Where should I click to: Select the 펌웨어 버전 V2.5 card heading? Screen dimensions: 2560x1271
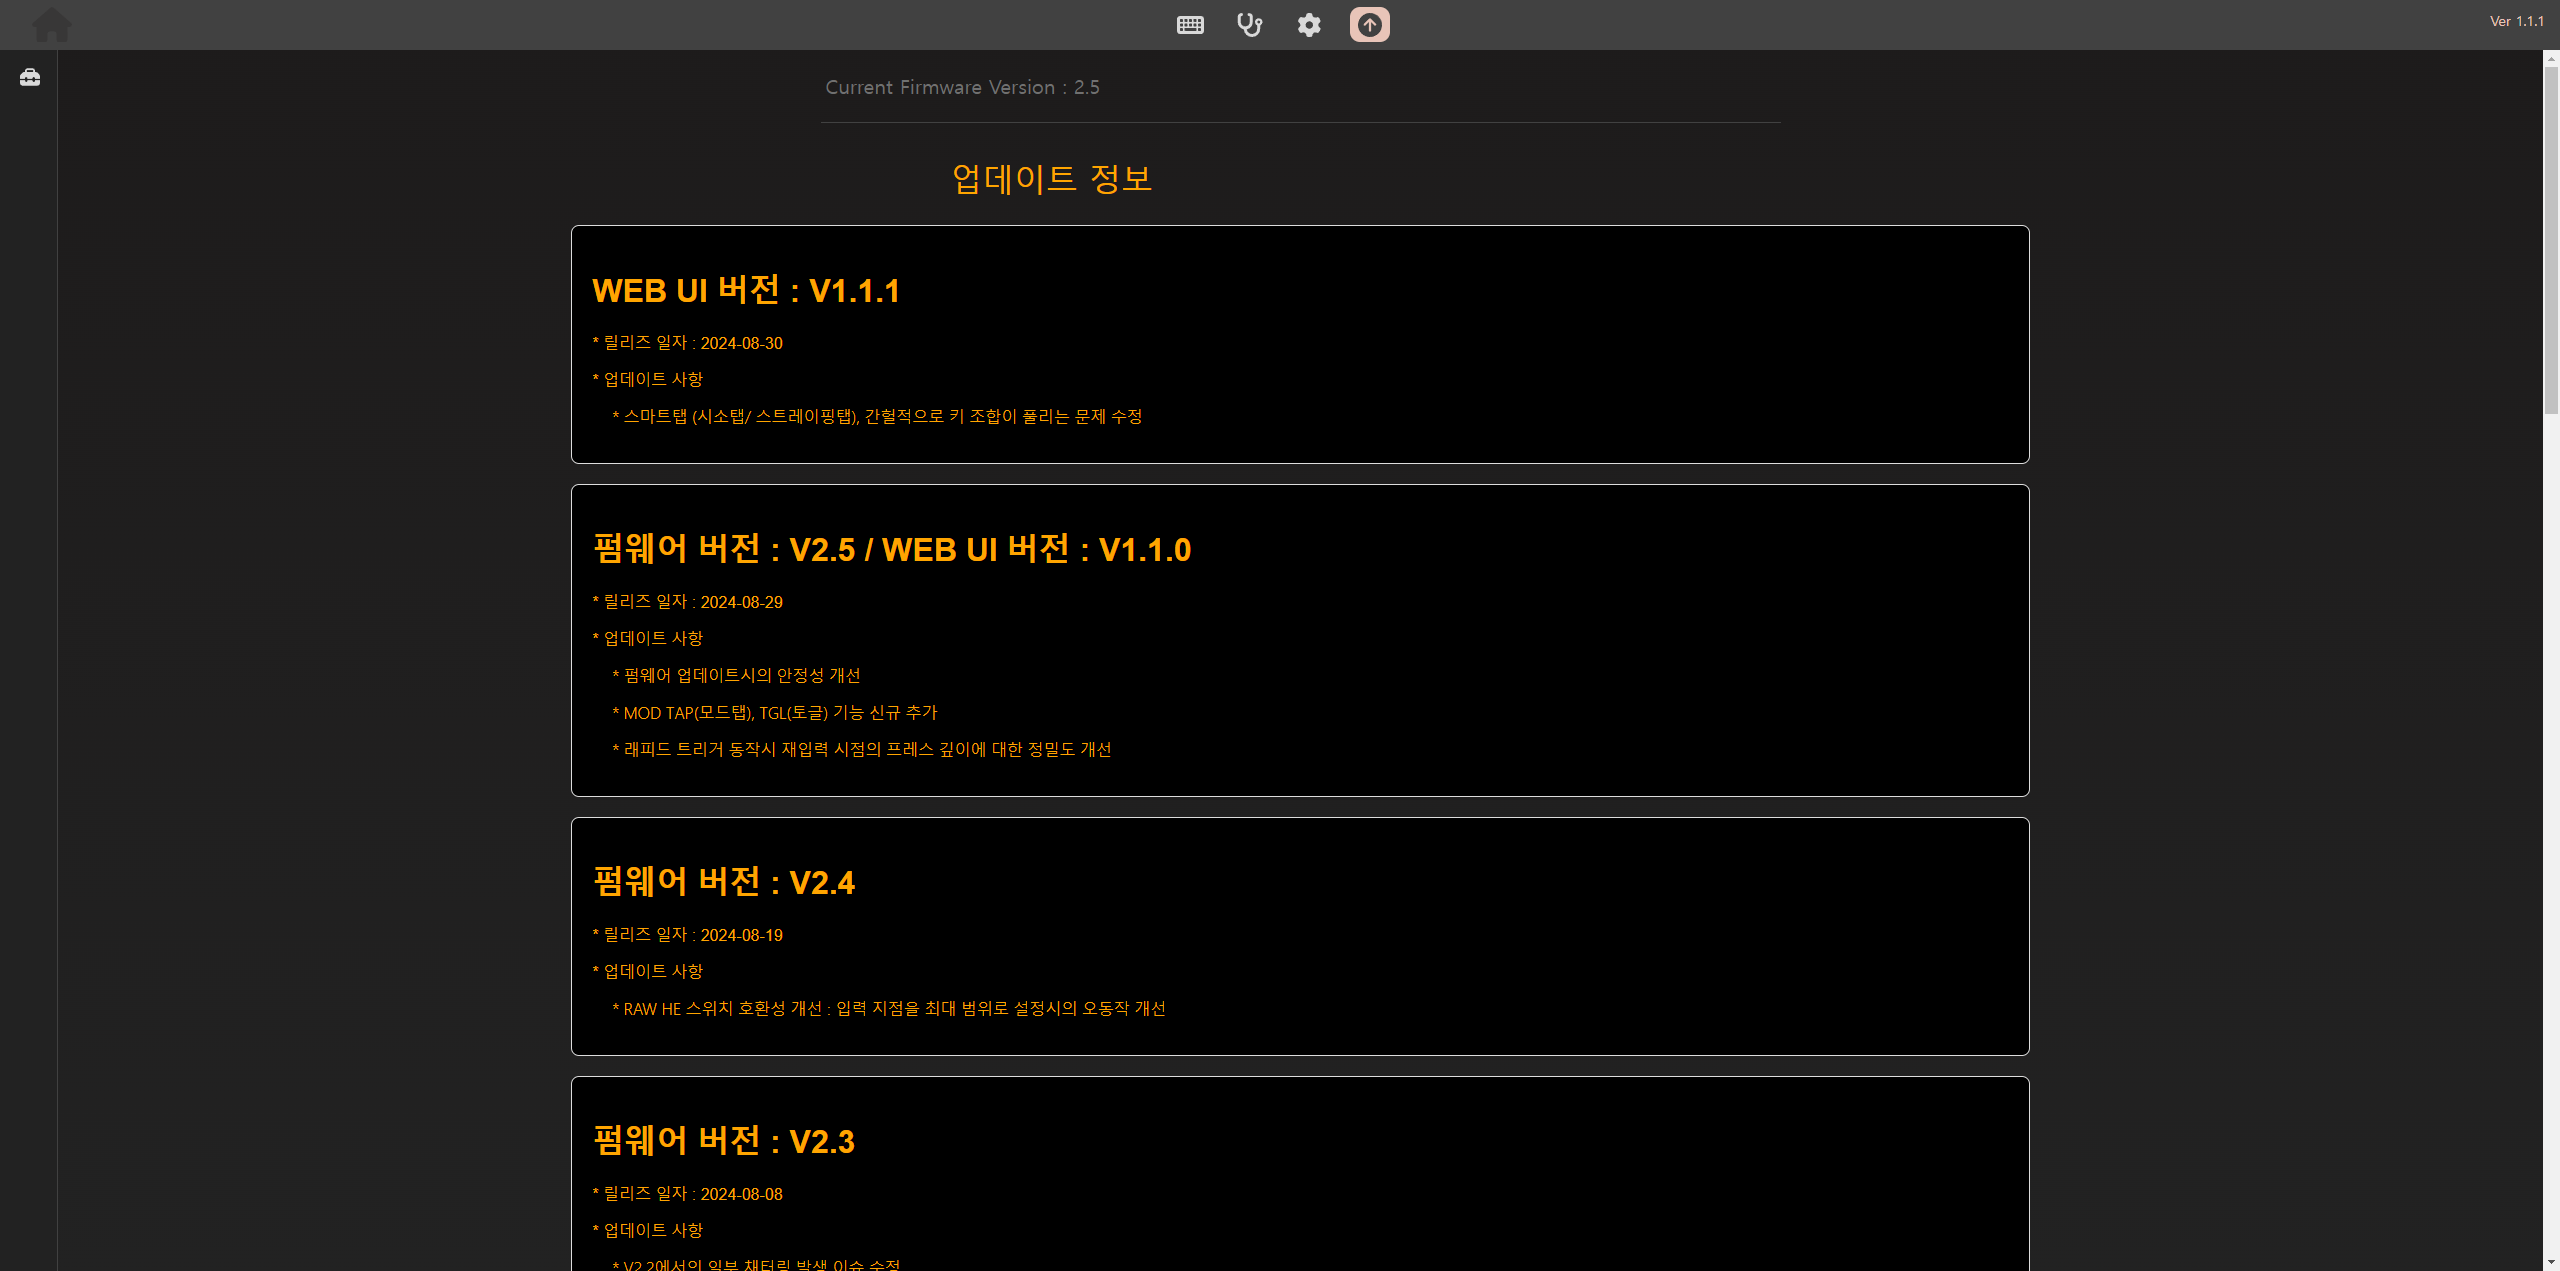pos(892,550)
